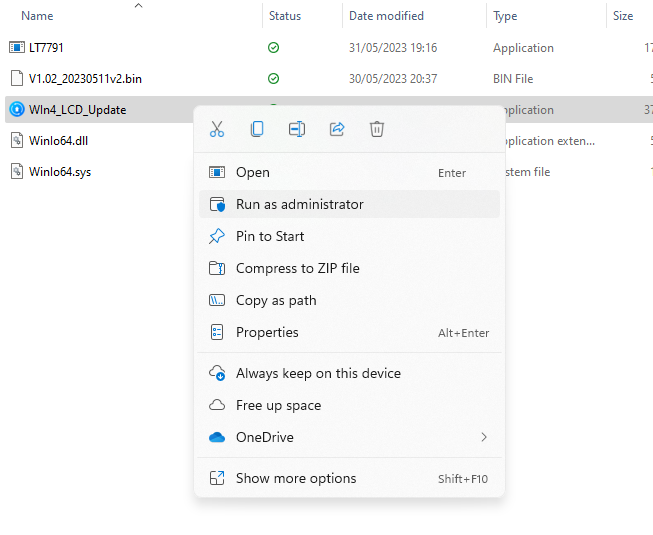Select the LT7791 application file

(x=46, y=47)
